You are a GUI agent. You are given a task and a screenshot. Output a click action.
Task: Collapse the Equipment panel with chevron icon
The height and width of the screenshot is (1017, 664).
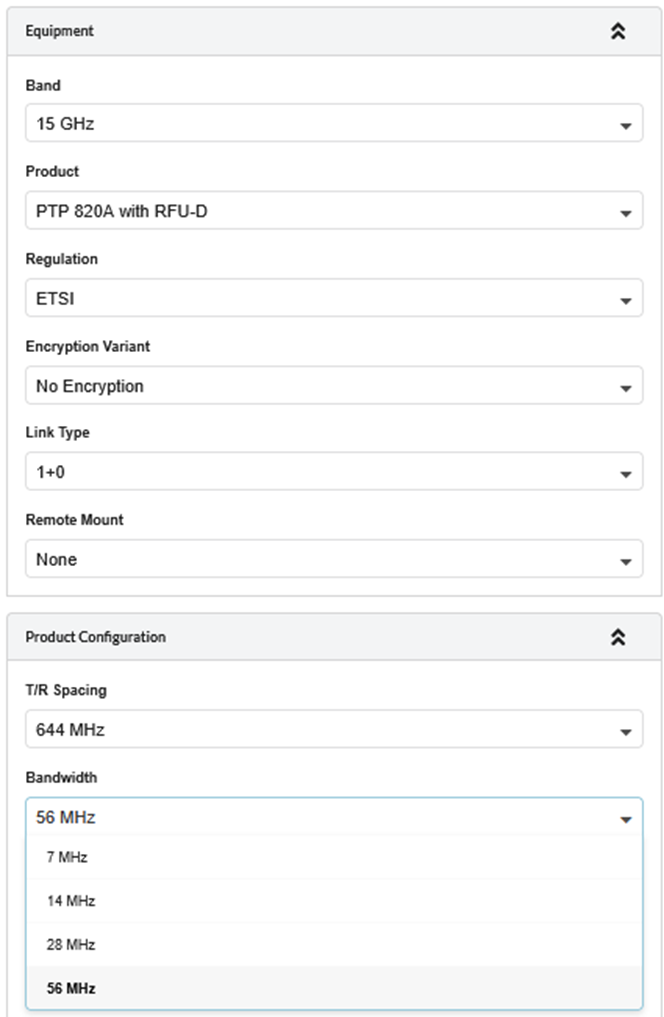coord(618,31)
